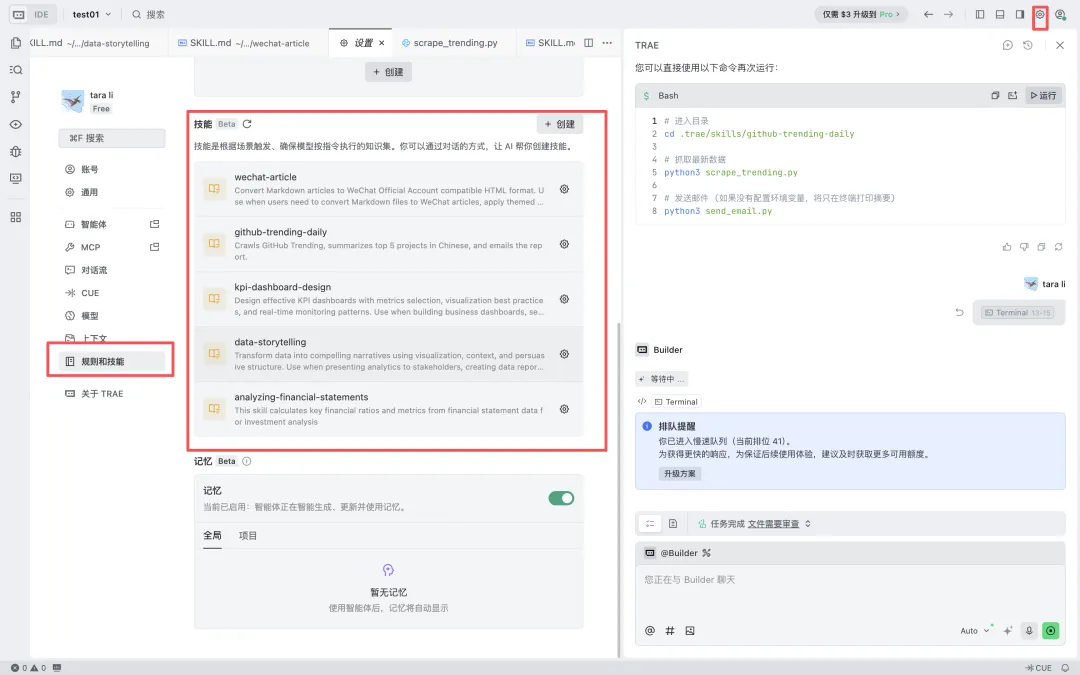This screenshot has height=675, width=1080.
Task: Click + 创建 button in skills section
Action: pyautogui.click(x=560, y=124)
